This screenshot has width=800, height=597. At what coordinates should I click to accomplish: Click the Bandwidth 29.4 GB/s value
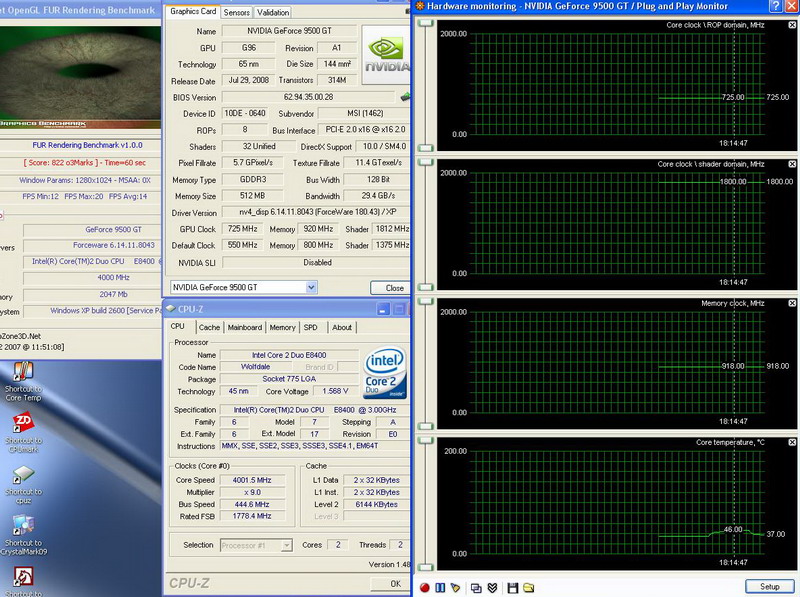[378, 196]
